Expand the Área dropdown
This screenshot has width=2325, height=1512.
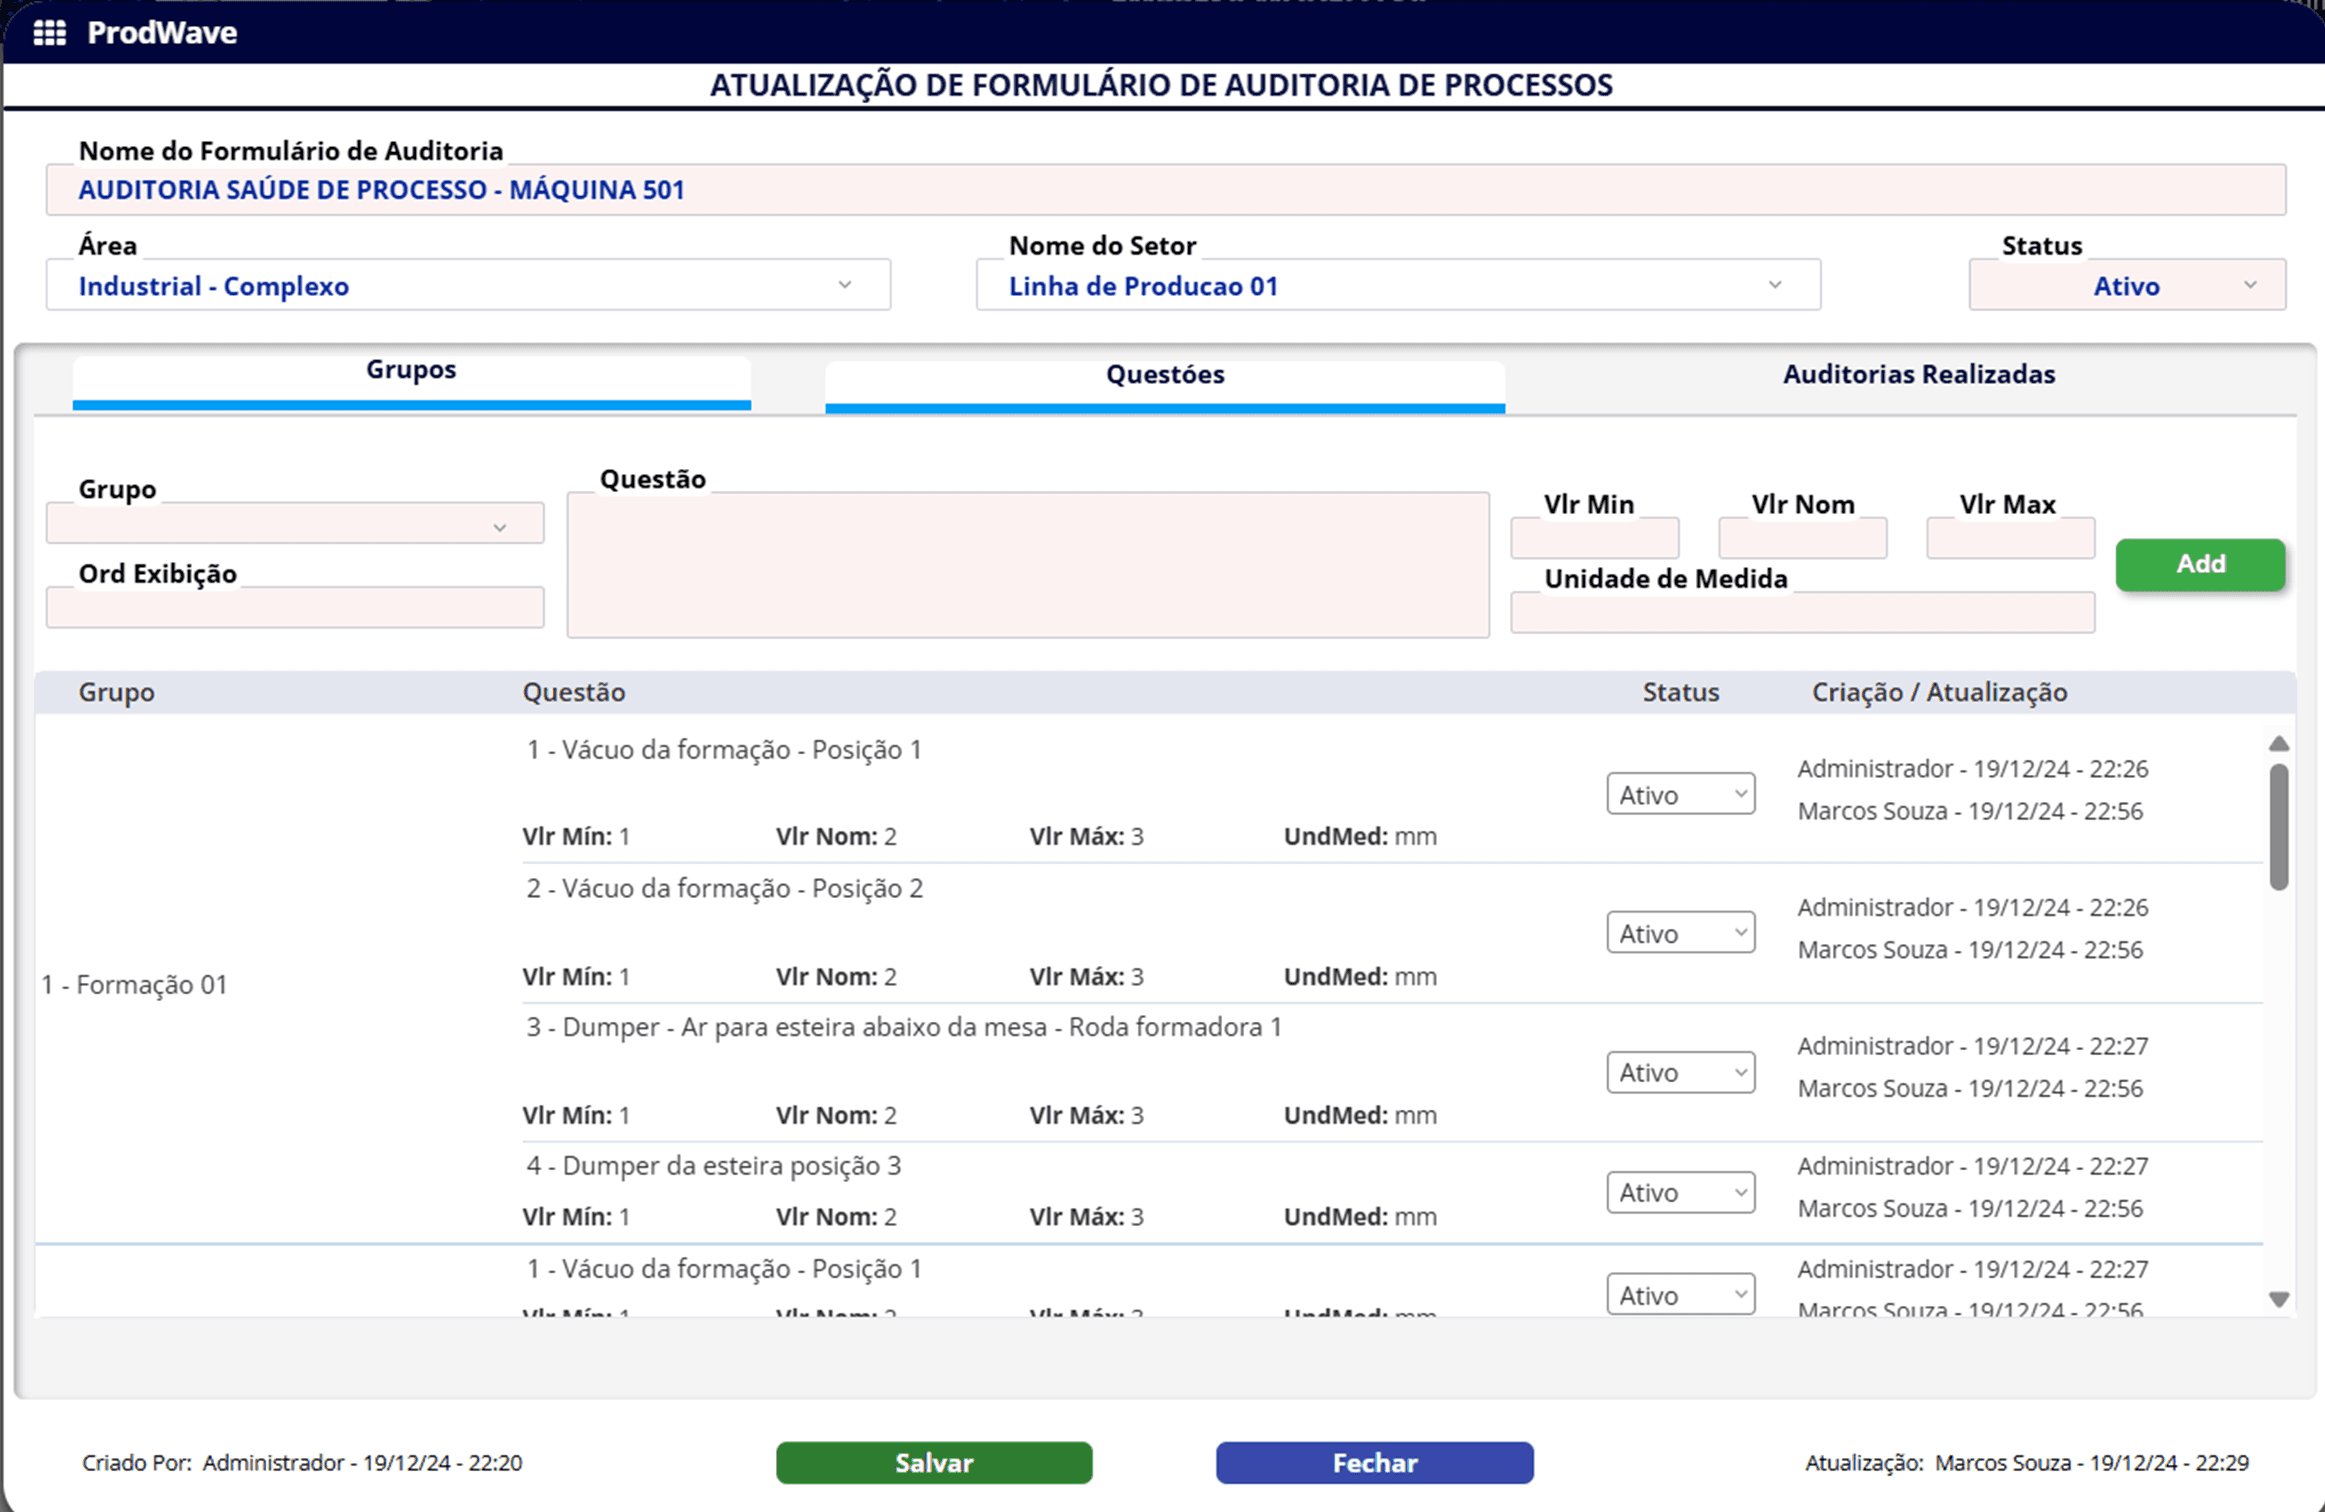pos(467,286)
